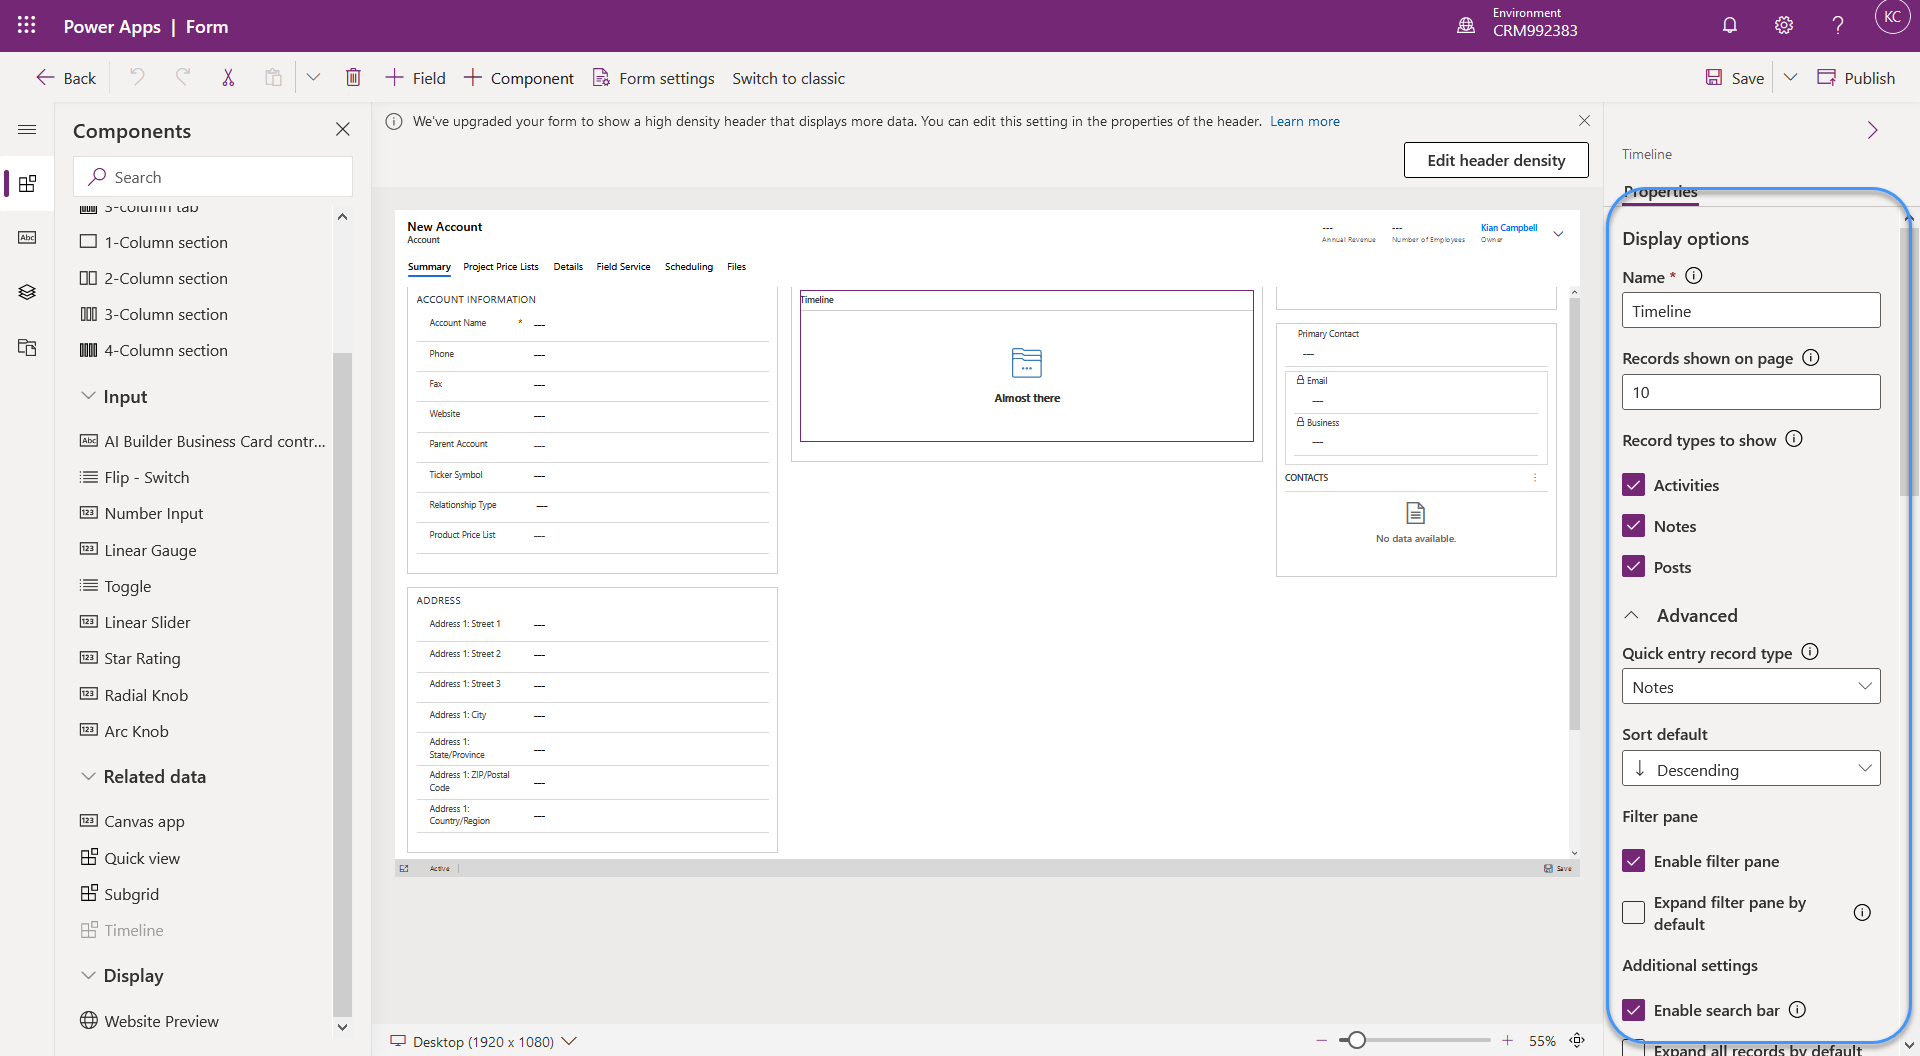1920x1056 pixels.
Task: Open the Learn more link
Action: pyautogui.click(x=1304, y=122)
